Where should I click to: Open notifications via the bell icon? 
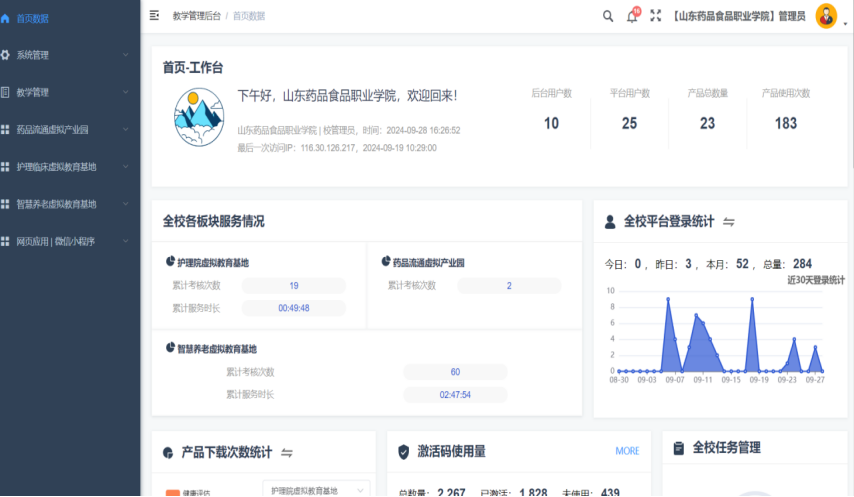pyautogui.click(x=632, y=16)
